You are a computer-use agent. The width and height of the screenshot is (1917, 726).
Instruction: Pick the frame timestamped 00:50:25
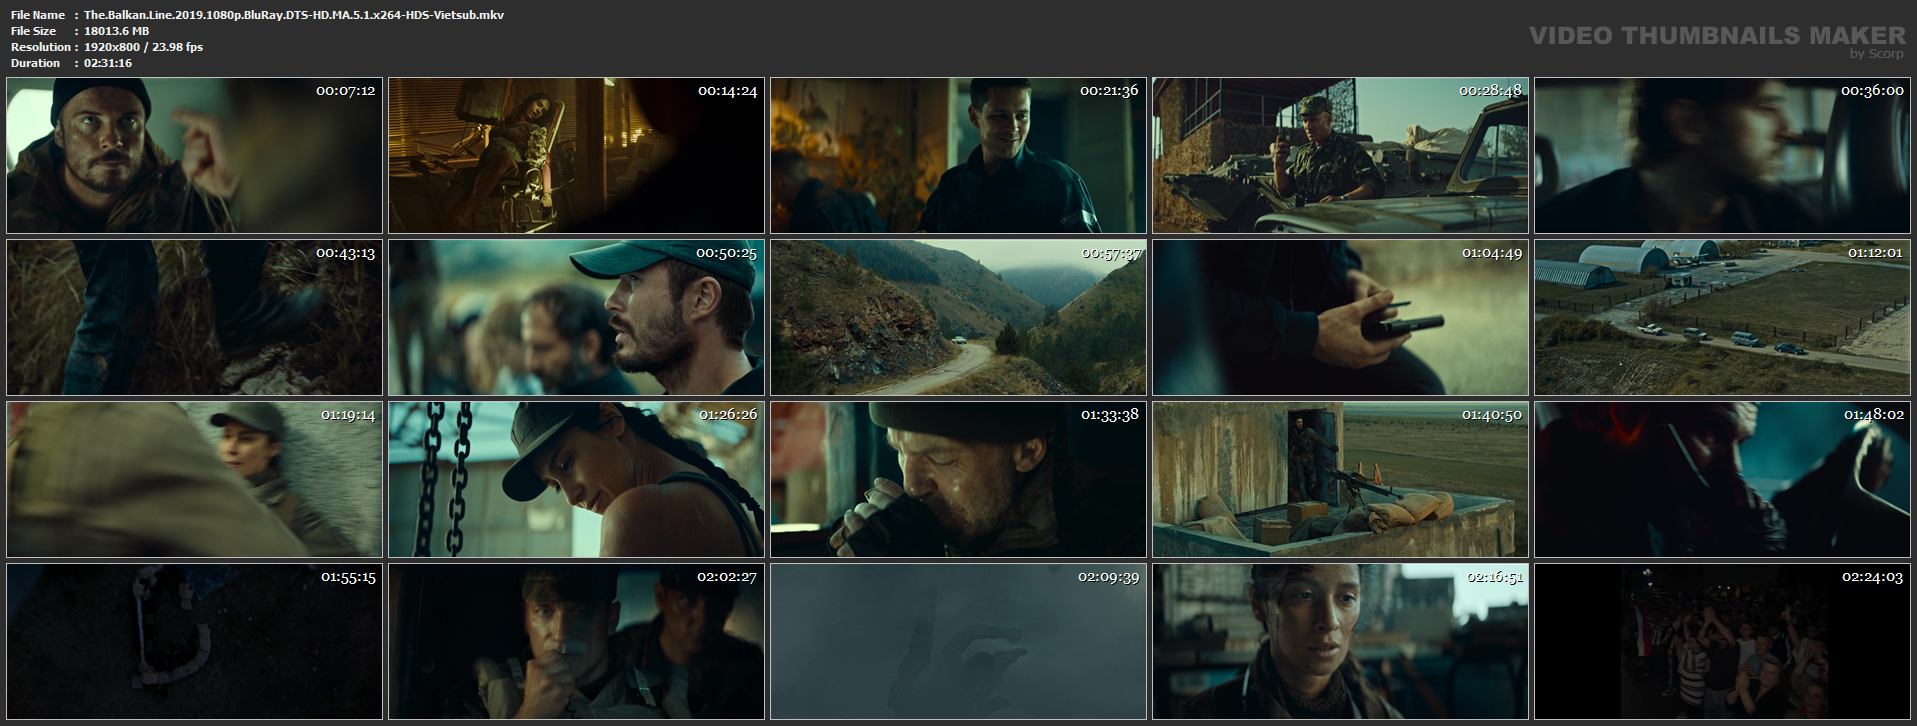(576, 318)
